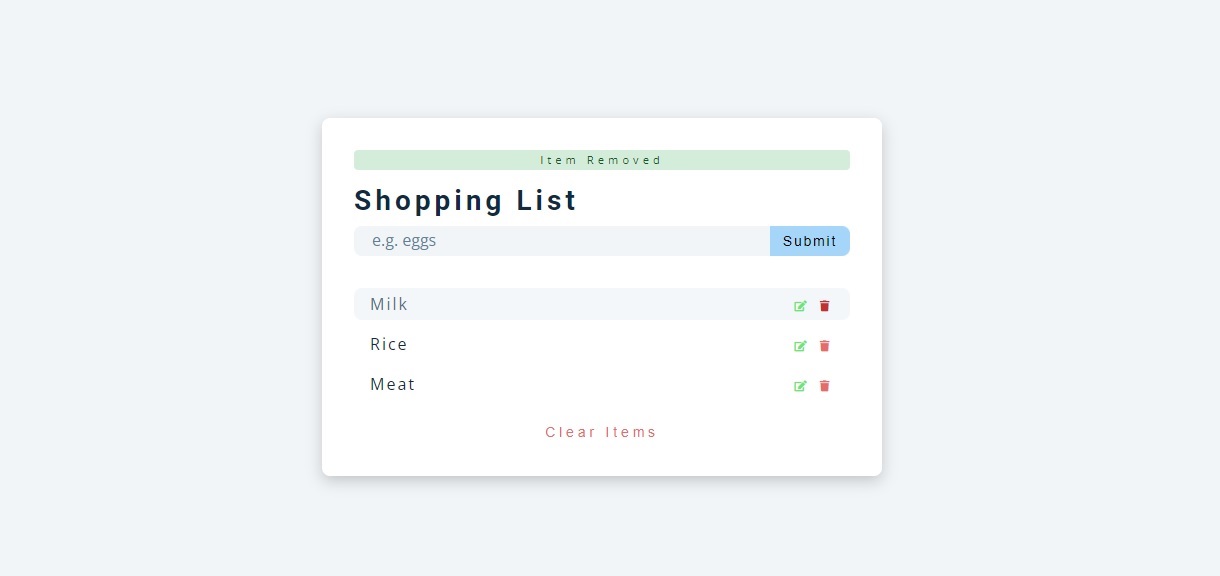Click white card area below Clear Items

[601, 460]
